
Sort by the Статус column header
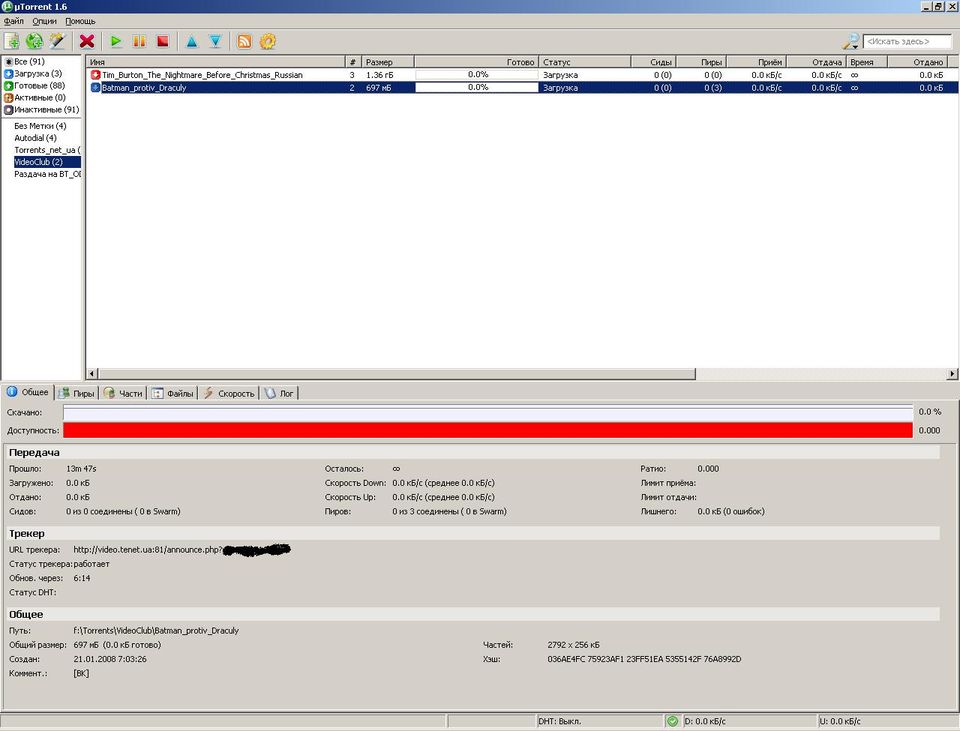pyautogui.click(x=585, y=62)
